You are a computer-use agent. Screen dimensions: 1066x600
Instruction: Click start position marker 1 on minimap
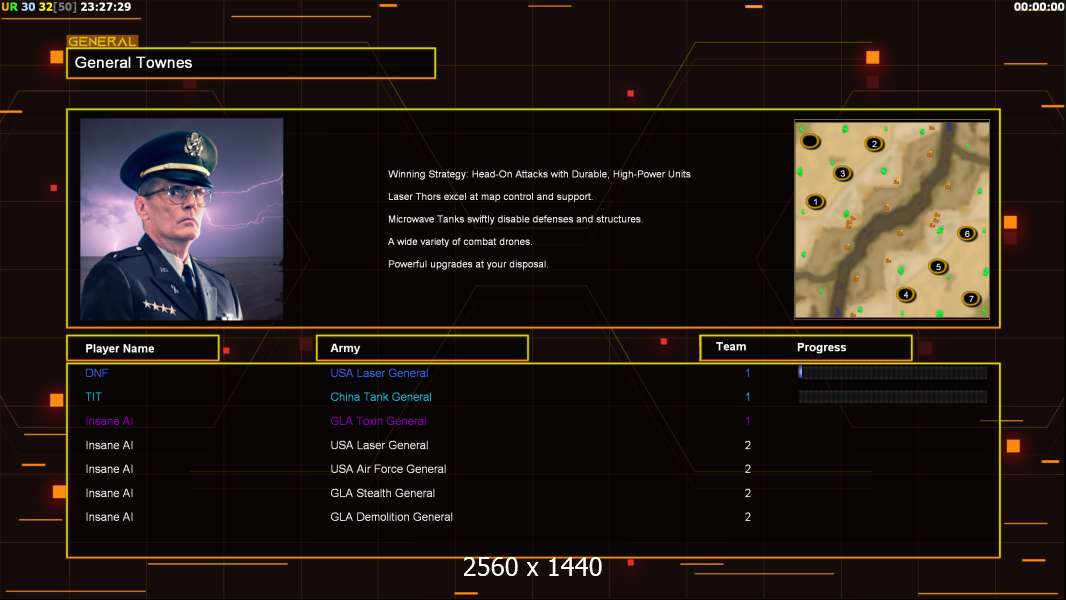click(815, 201)
